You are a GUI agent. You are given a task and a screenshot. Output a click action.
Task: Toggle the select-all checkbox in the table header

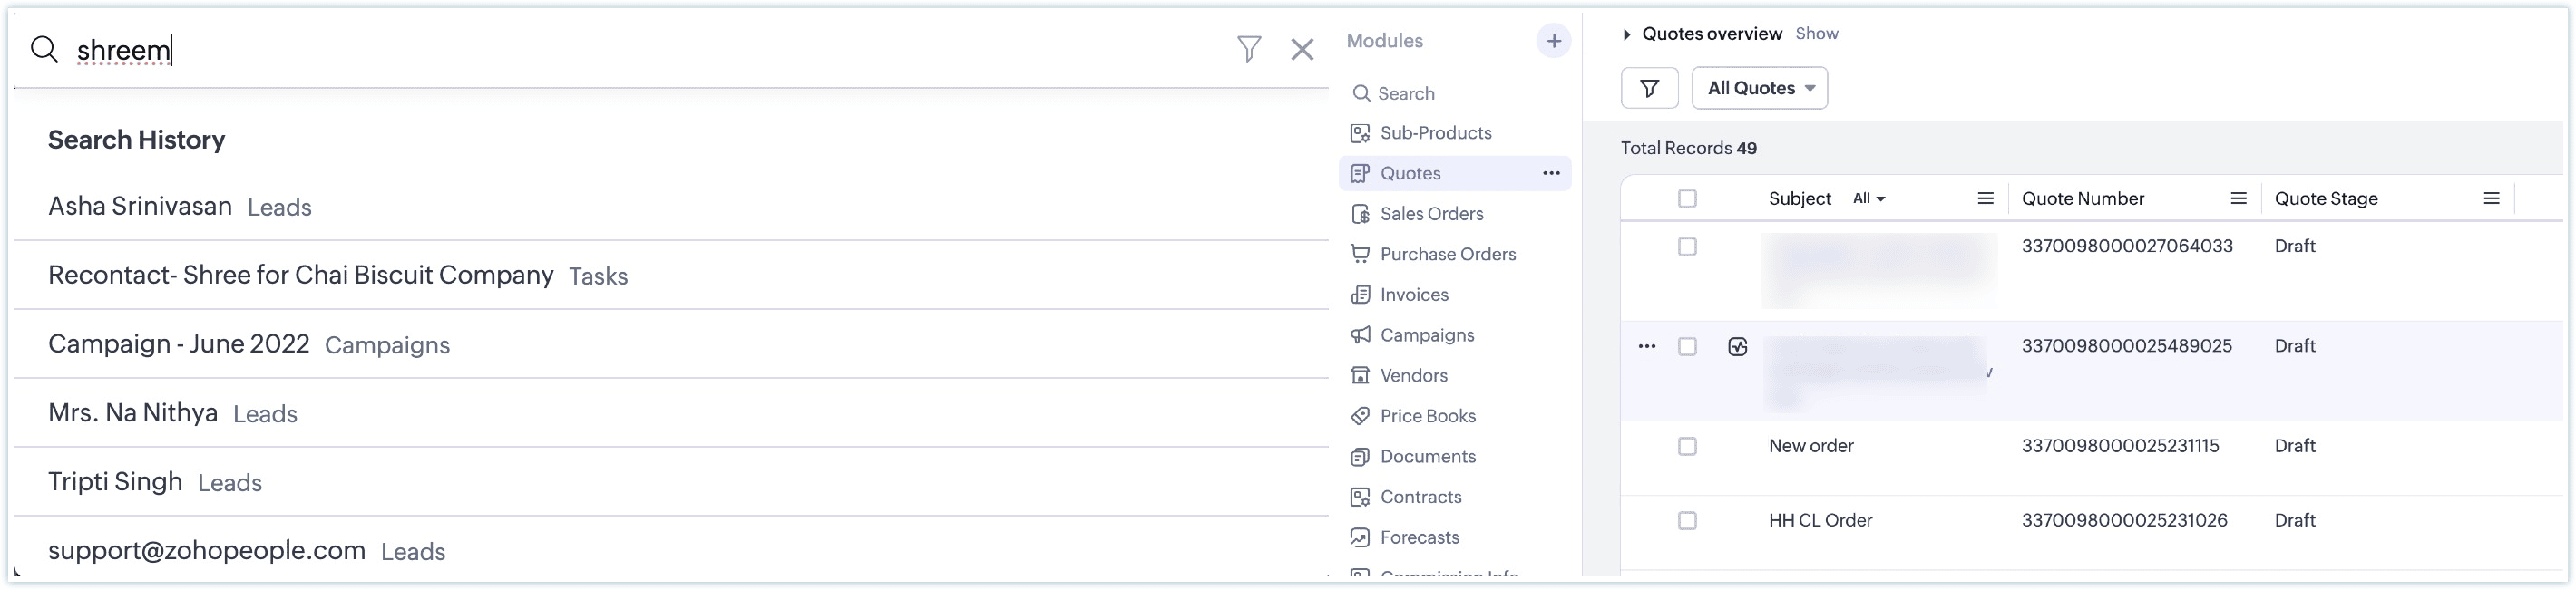[1687, 199]
